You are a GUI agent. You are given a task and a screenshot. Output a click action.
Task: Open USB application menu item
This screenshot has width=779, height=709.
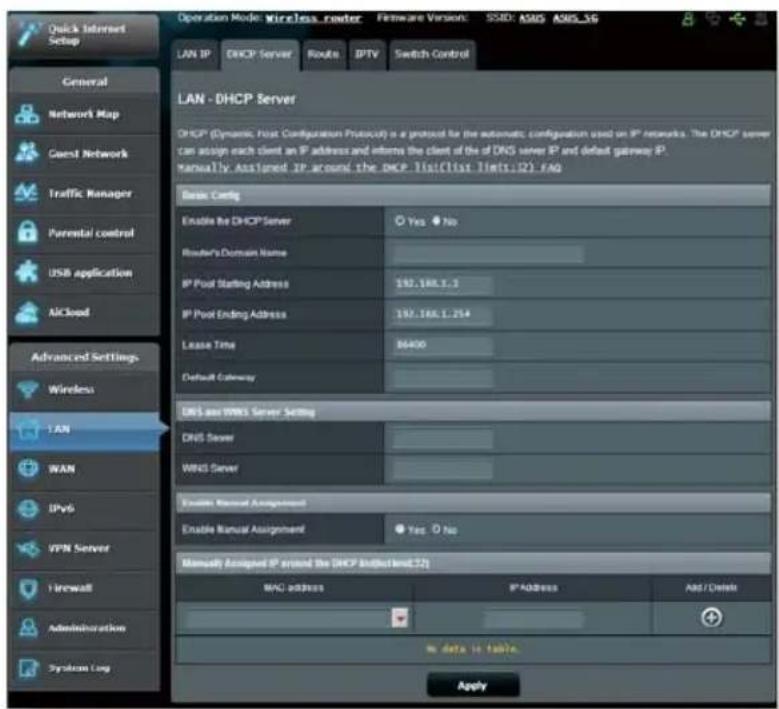click(84, 273)
